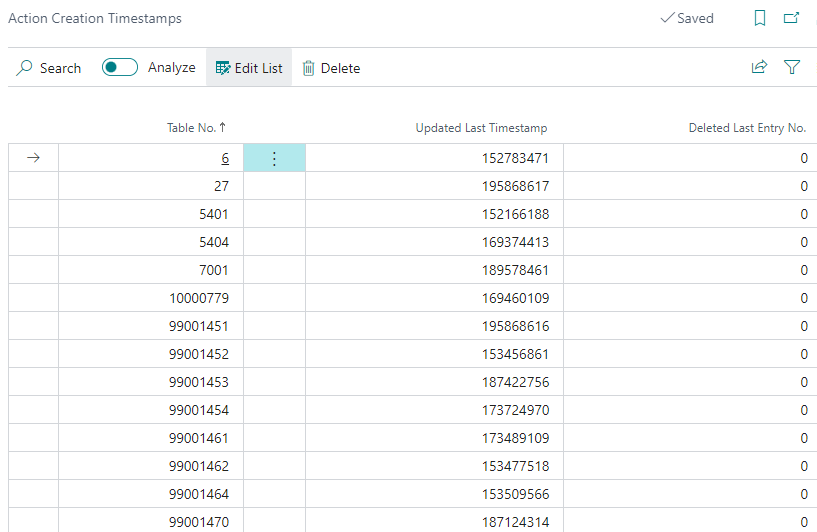817x532 pixels.
Task: Click the Edit List button
Action: [249, 68]
